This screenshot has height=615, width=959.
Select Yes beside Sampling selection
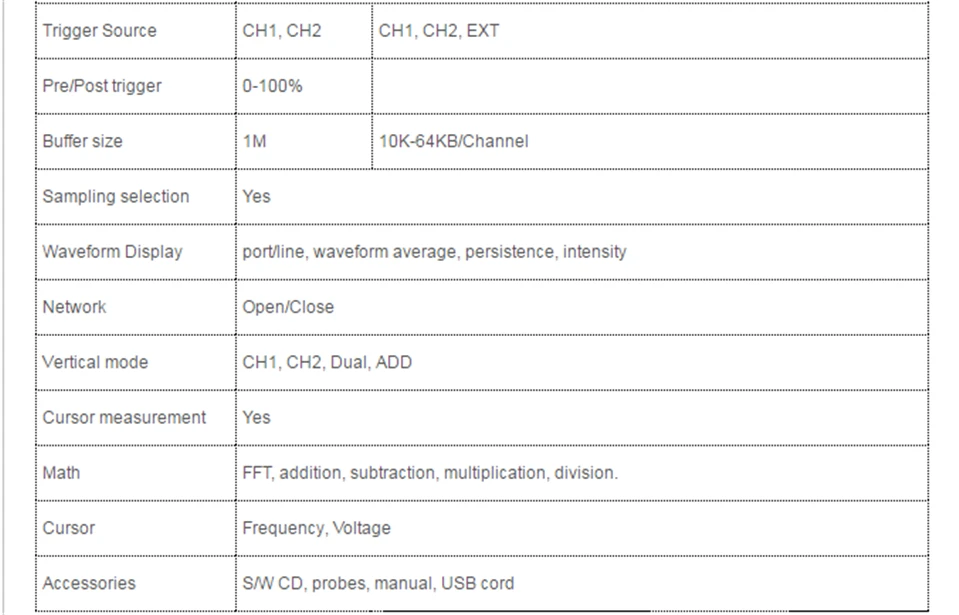[256, 196]
